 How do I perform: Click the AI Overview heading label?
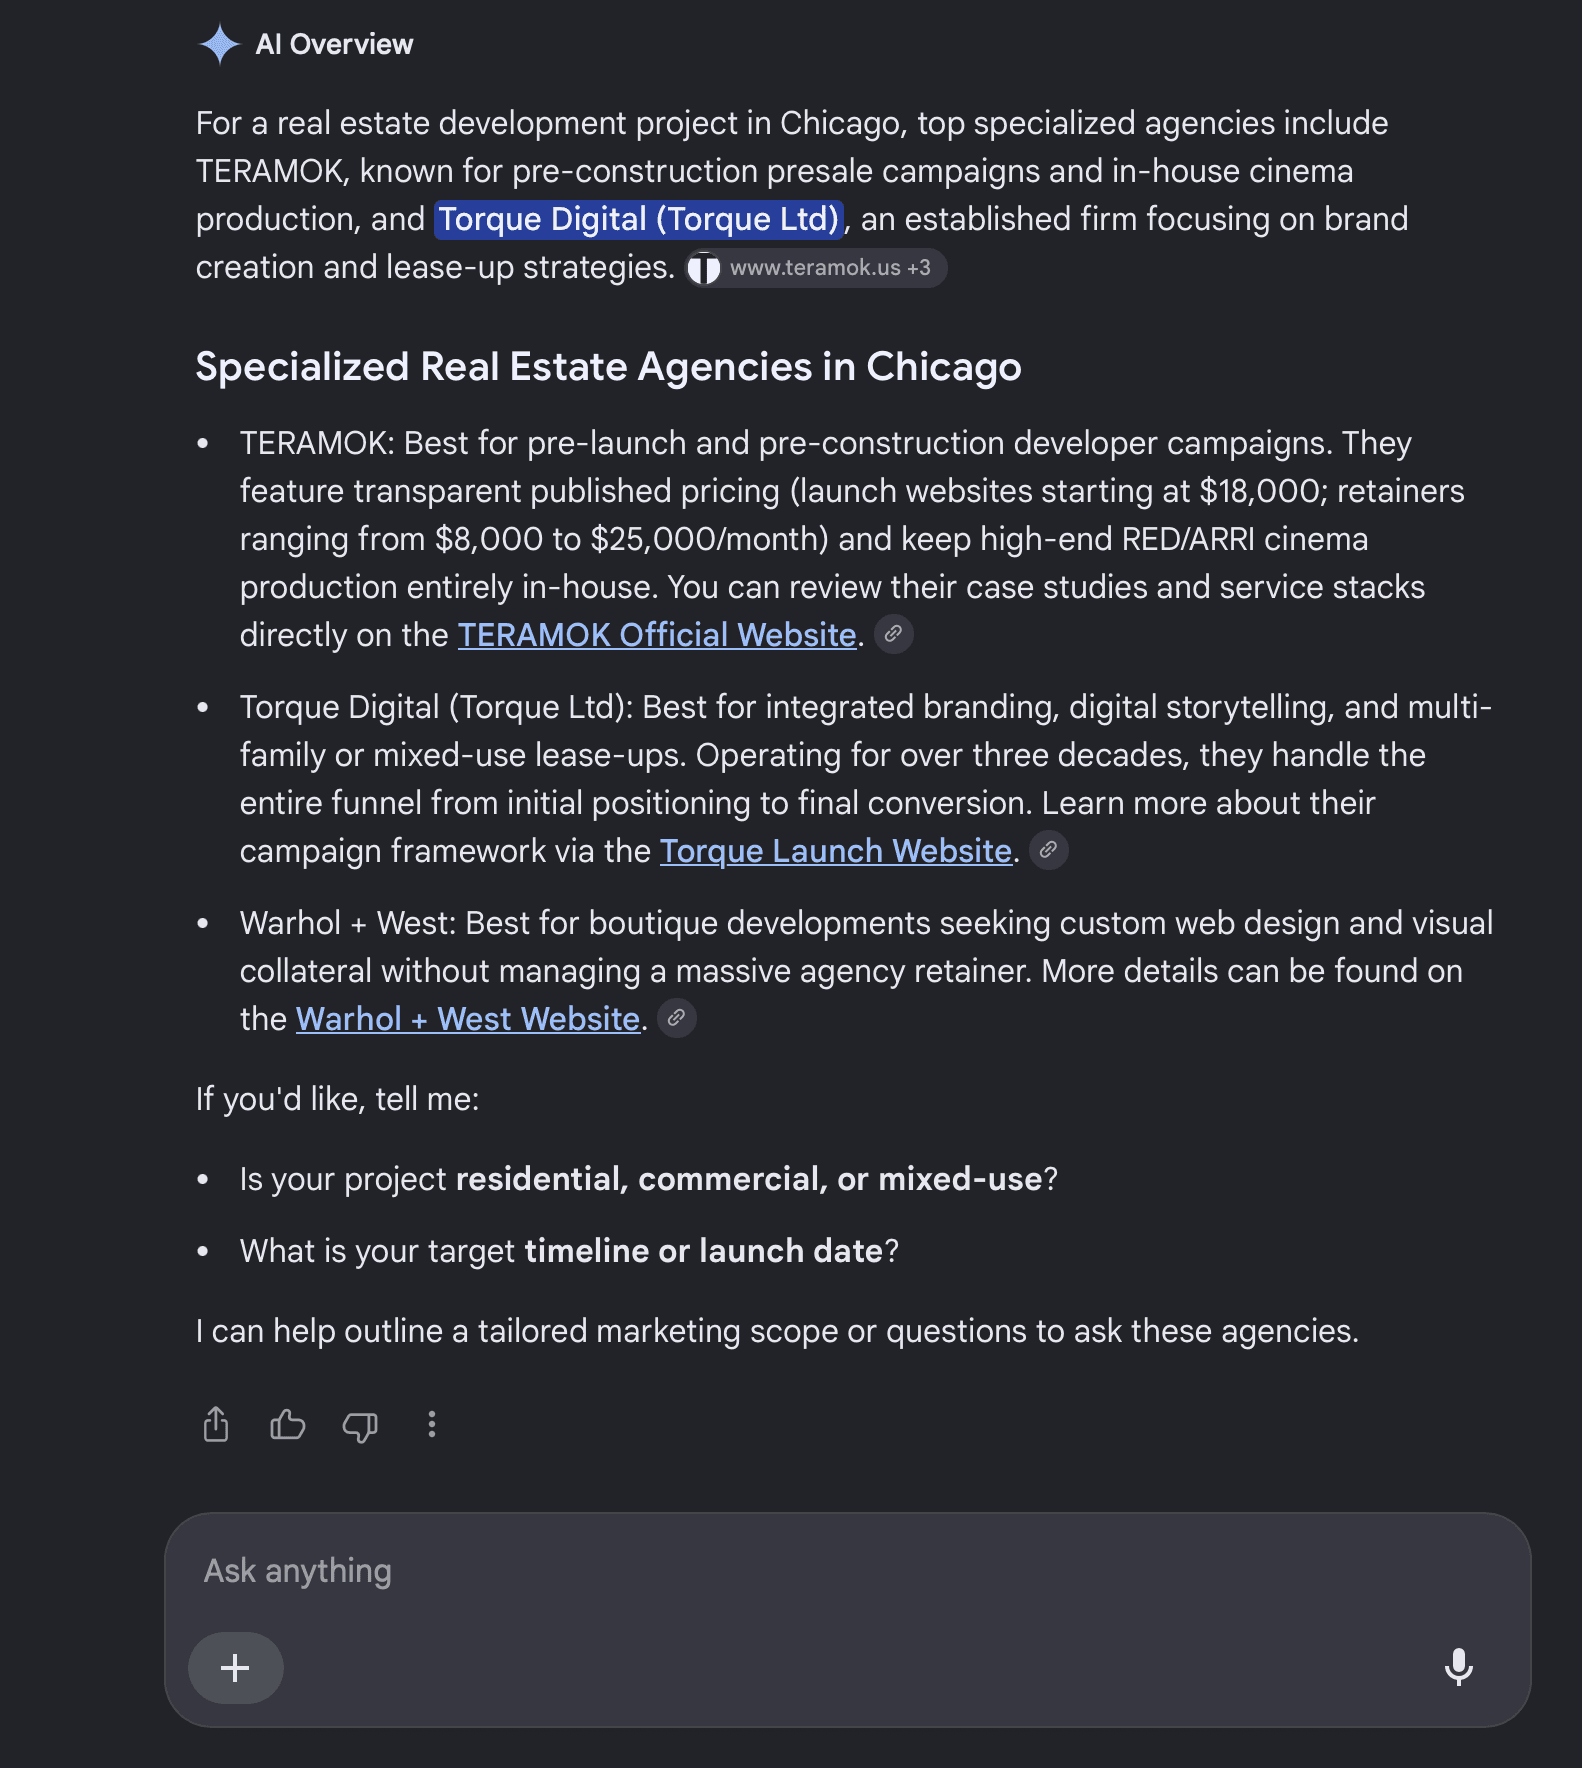[334, 45]
